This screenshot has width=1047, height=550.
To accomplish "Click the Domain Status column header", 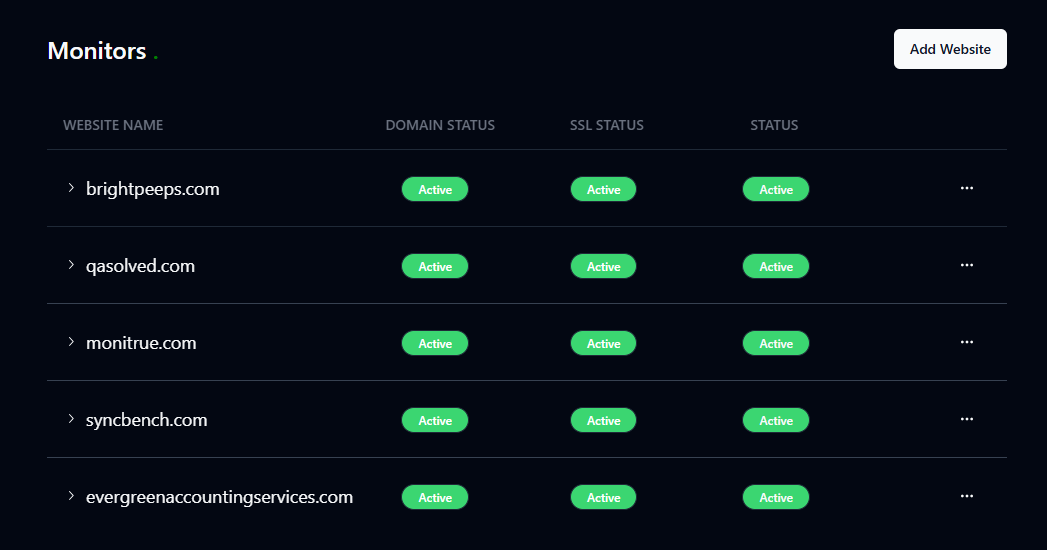I will [440, 125].
